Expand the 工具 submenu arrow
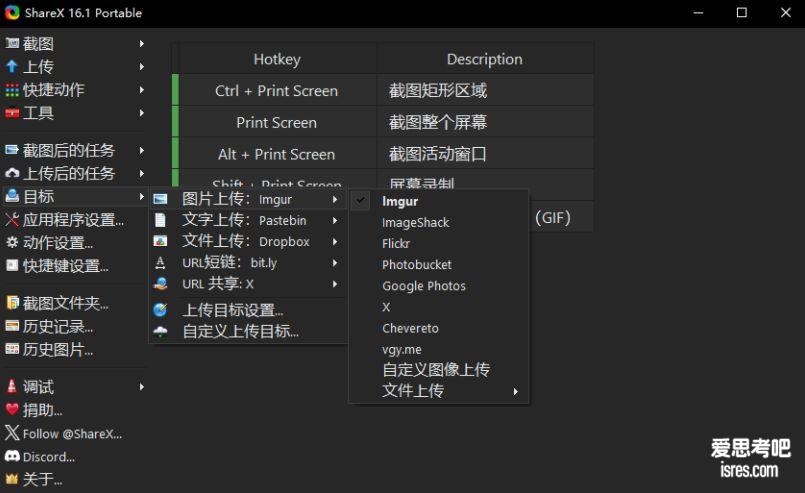The height and width of the screenshot is (493, 805). (x=142, y=112)
